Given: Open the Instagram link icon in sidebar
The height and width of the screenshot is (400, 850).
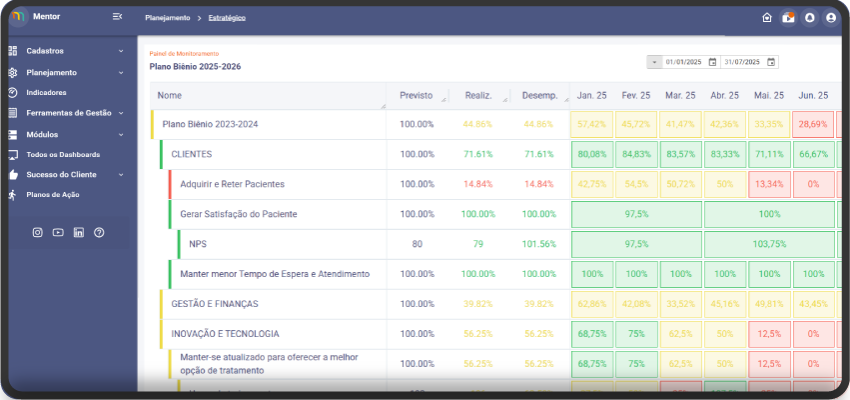Looking at the screenshot, I should coord(38,232).
